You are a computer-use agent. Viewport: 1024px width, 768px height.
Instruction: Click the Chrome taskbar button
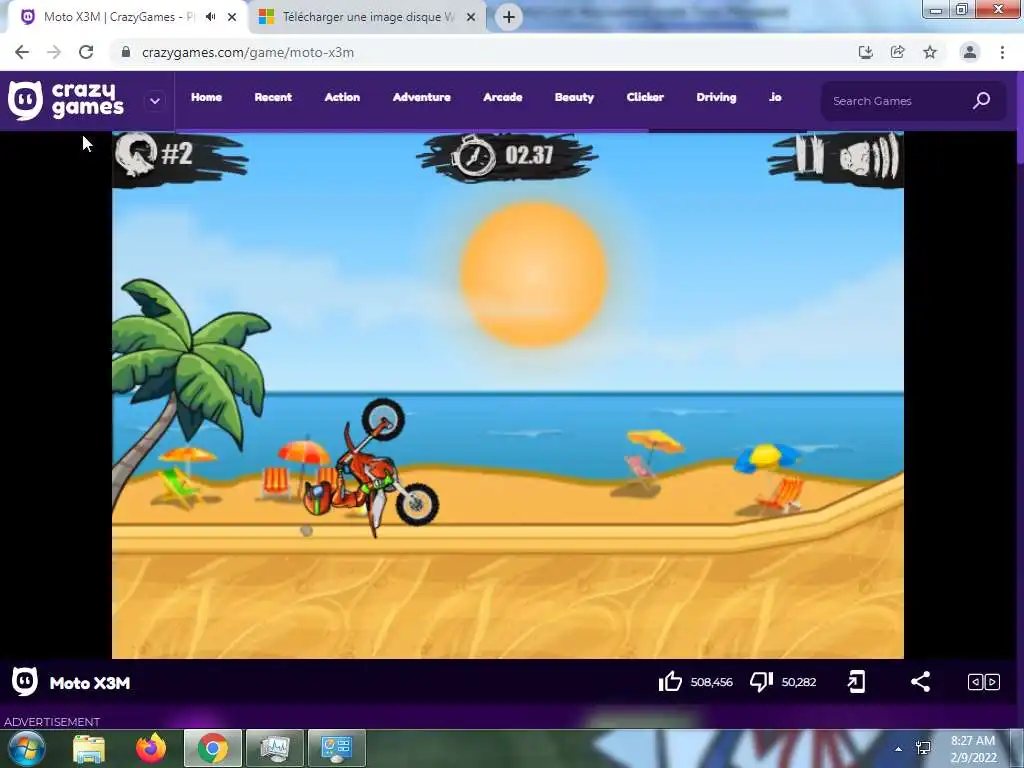(213, 748)
